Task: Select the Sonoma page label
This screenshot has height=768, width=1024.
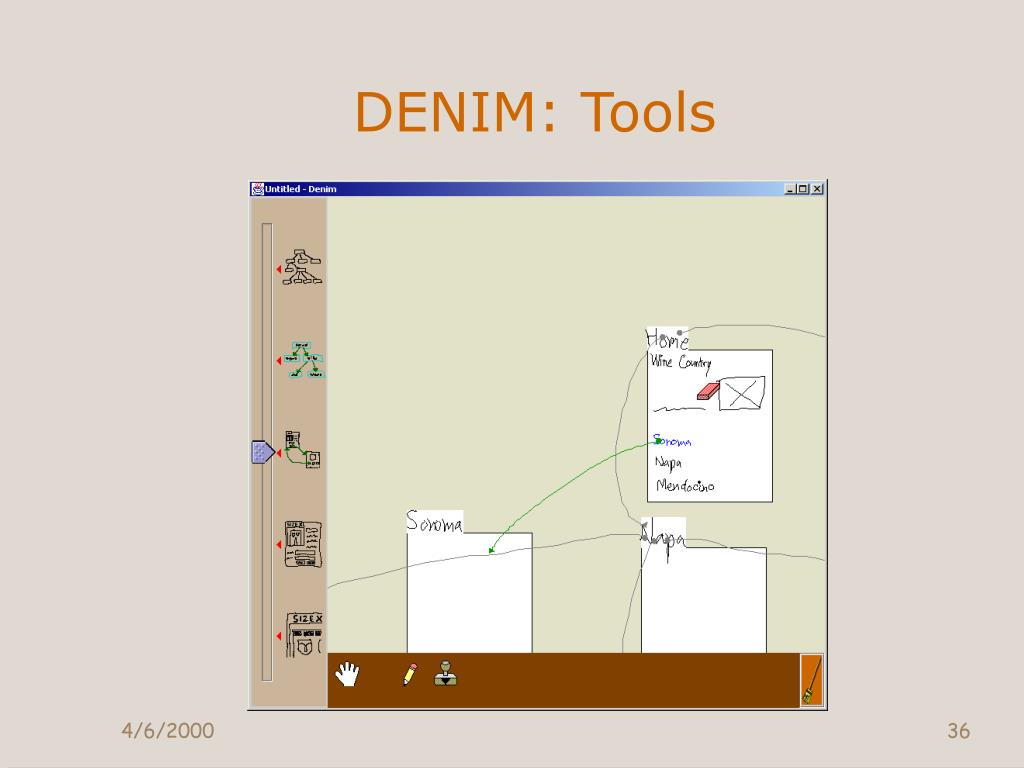Action: tap(434, 522)
